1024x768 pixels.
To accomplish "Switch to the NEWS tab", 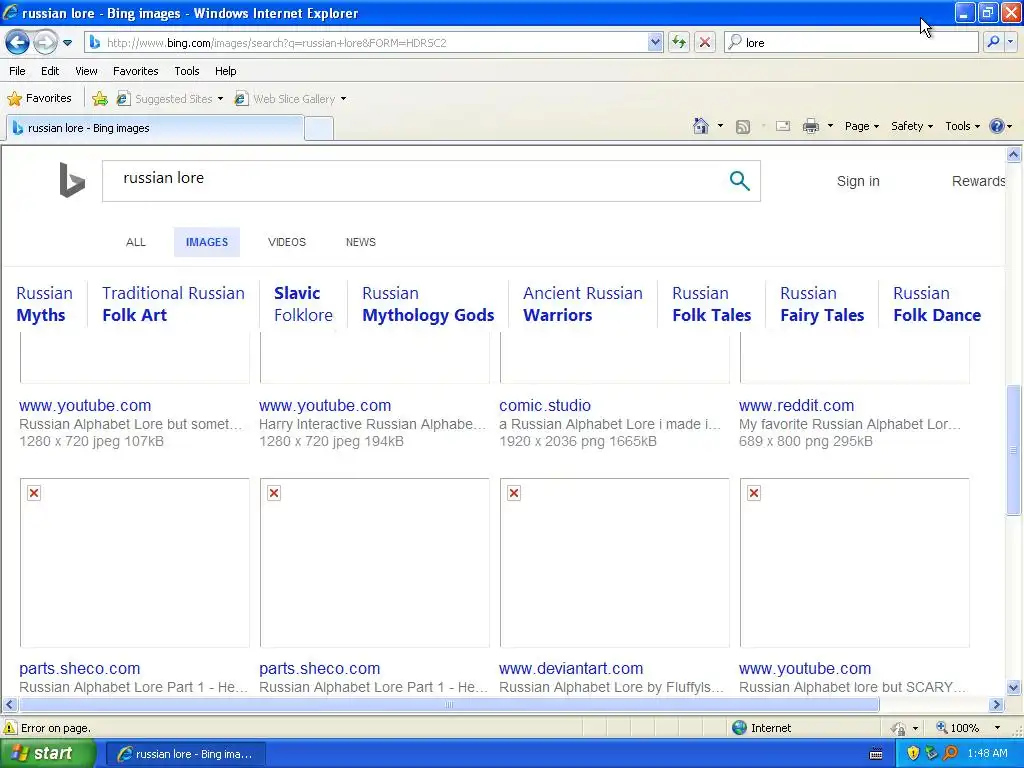I will (360, 242).
